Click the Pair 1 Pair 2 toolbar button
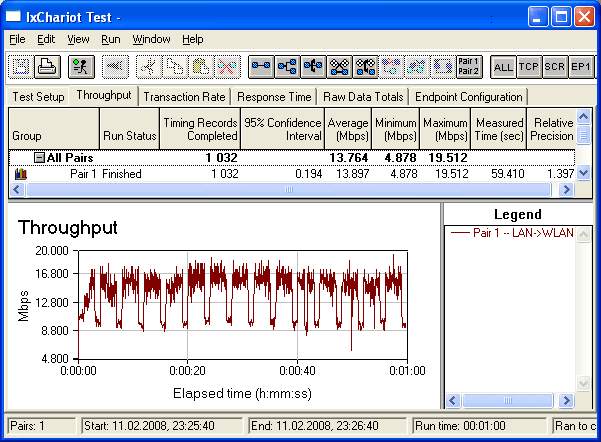601x442 pixels. (x=469, y=67)
